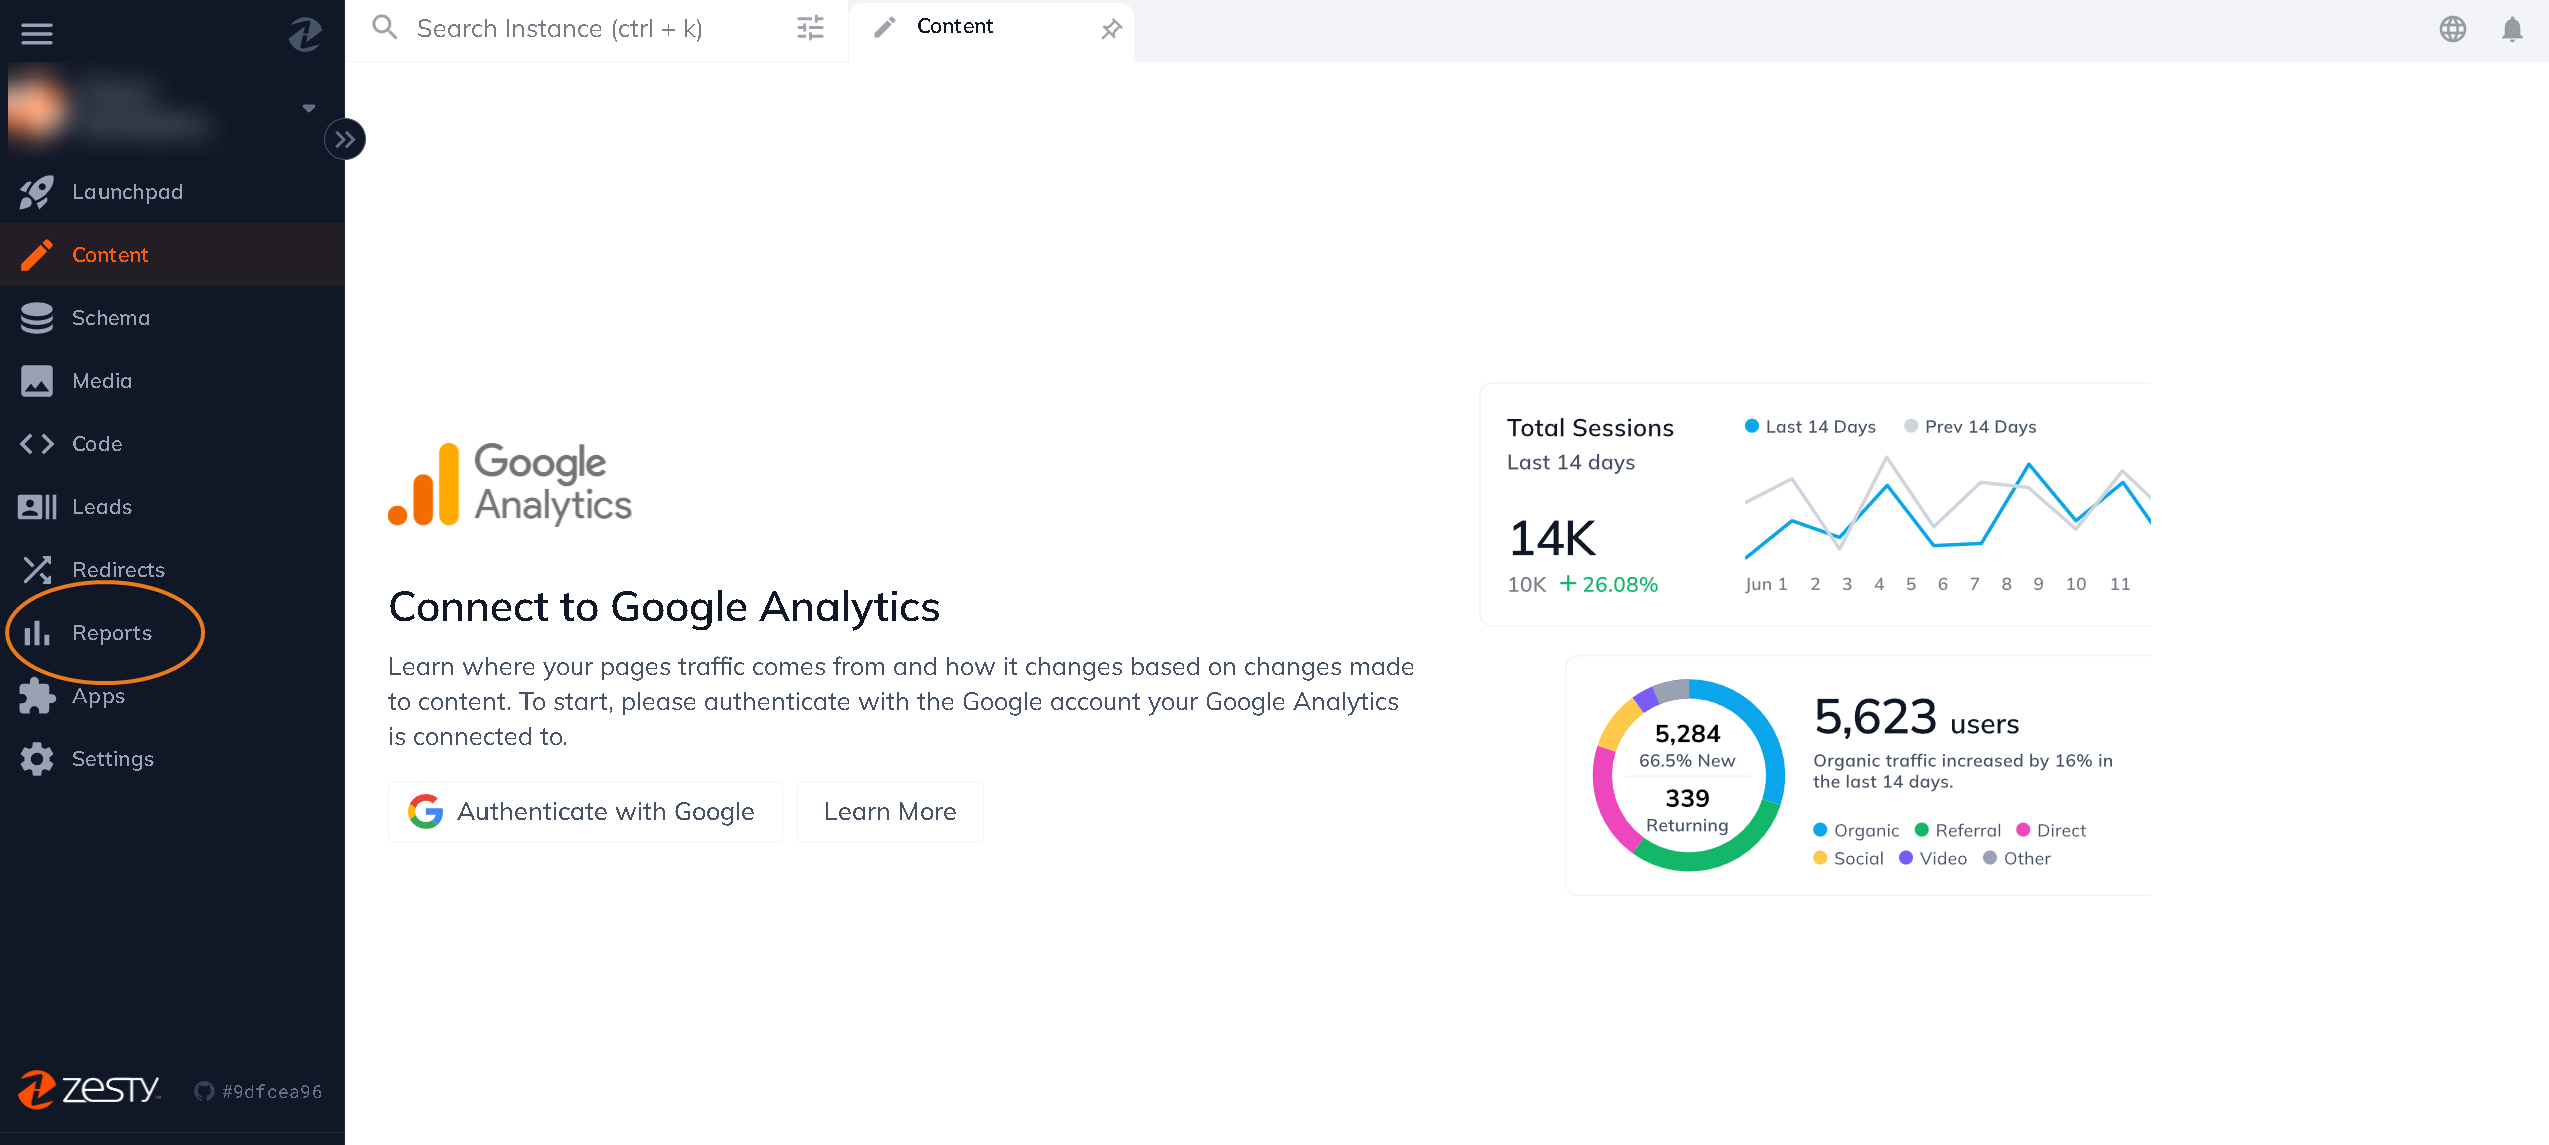This screenshot has width=2549, height=1145.
Task: Switch to the Content tab
Action: (990, 30)
